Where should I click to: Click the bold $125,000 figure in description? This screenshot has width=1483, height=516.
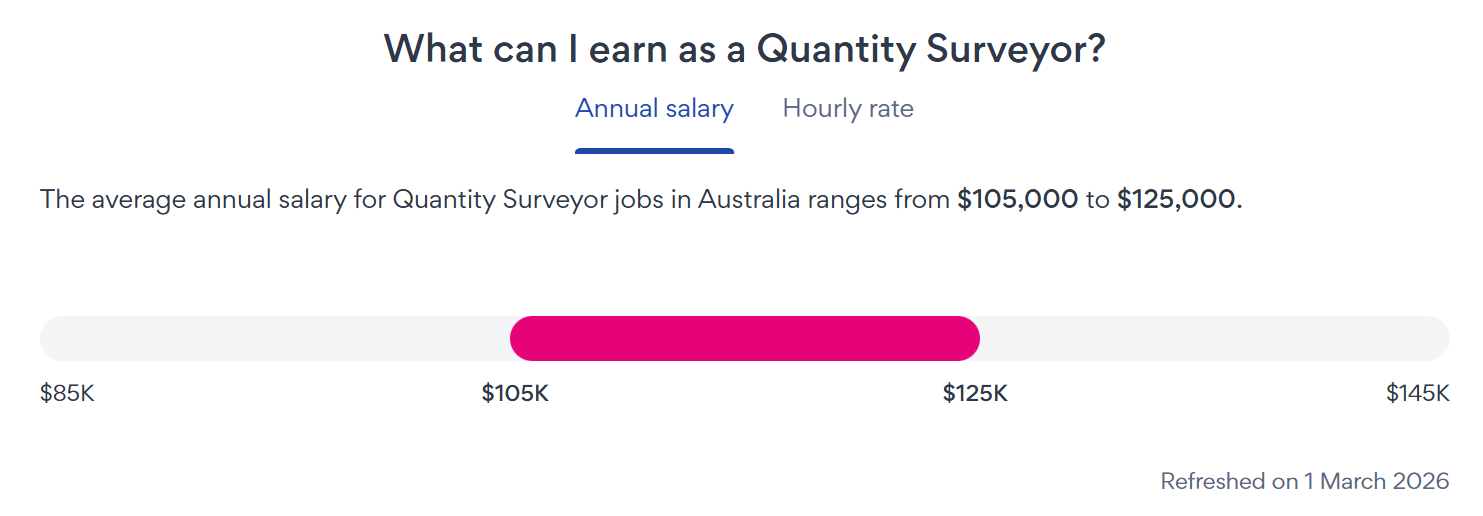click(1176, 199)
